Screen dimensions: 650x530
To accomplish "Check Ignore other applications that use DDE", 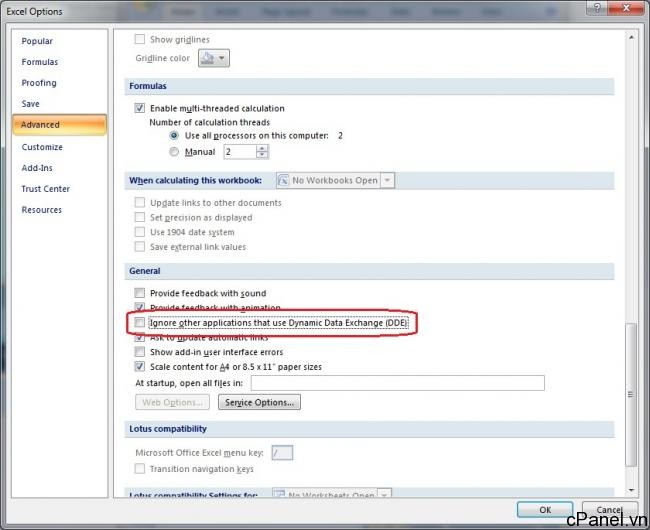I will pos(140,322).
